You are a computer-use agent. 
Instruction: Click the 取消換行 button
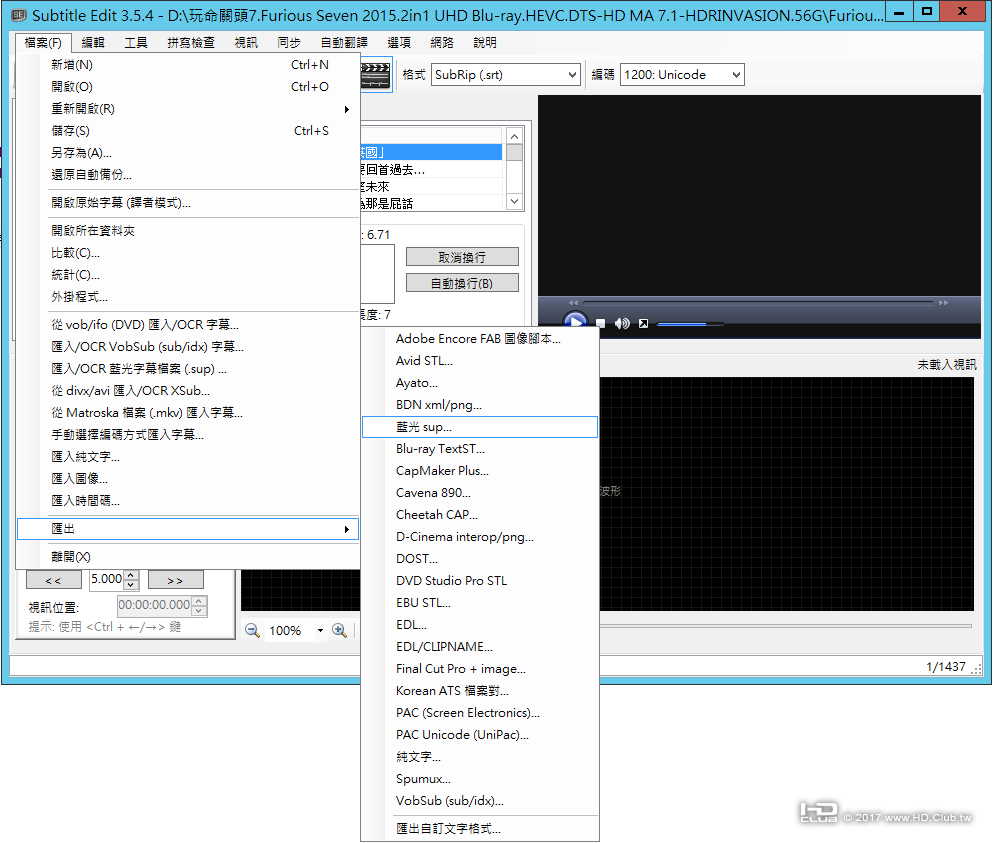462,257
